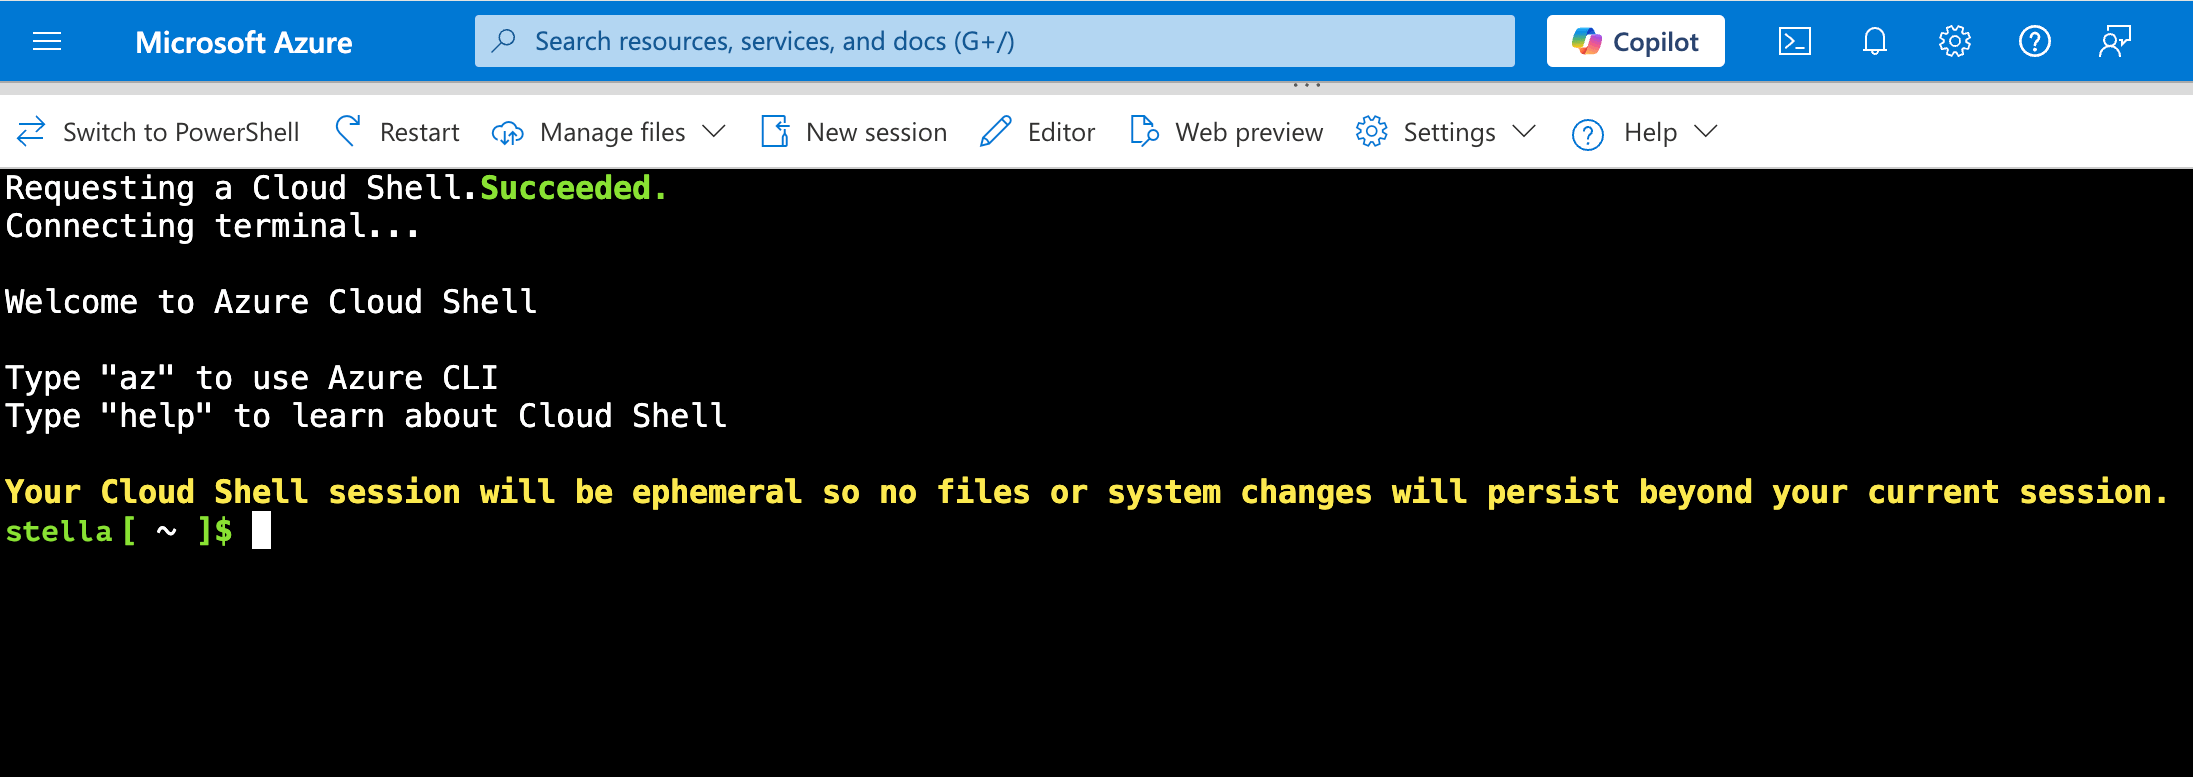Start a New session in Cloud Shell

[x=854, y=131]
